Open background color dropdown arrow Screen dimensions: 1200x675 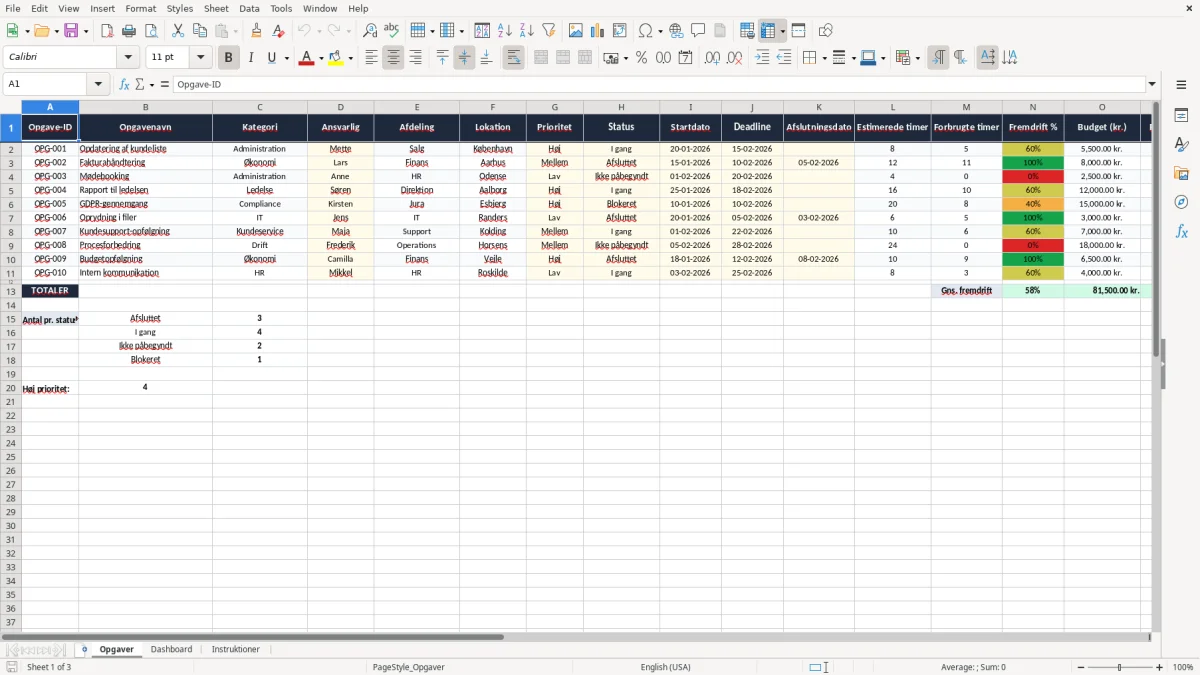[350, 58]
